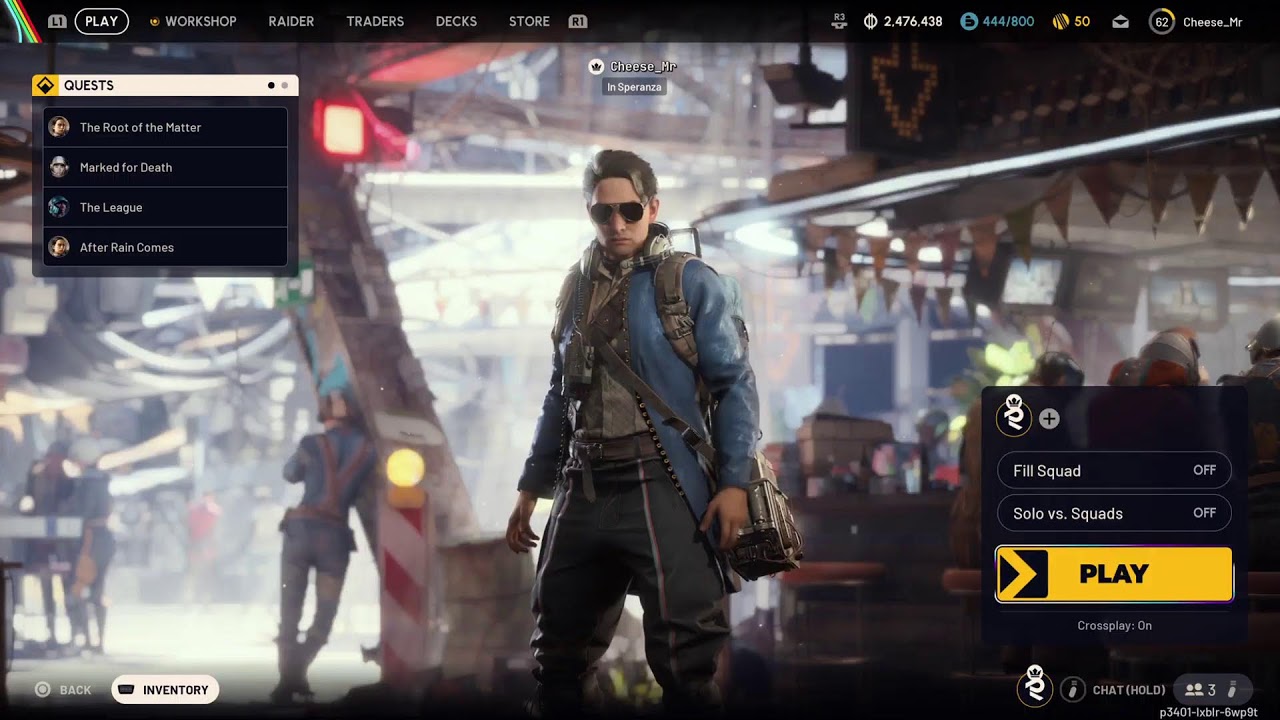1280x720 pixels.
Task: Select the first Quests page dot
Action: coord(271,85)
